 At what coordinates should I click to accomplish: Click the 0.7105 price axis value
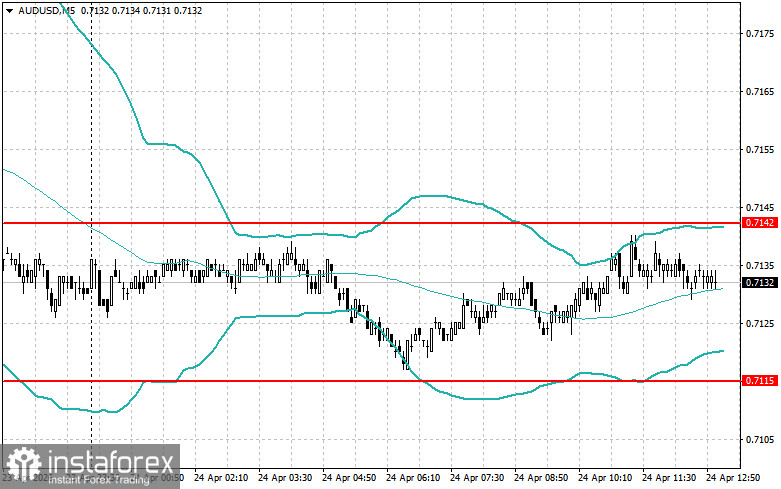(760, 439)
